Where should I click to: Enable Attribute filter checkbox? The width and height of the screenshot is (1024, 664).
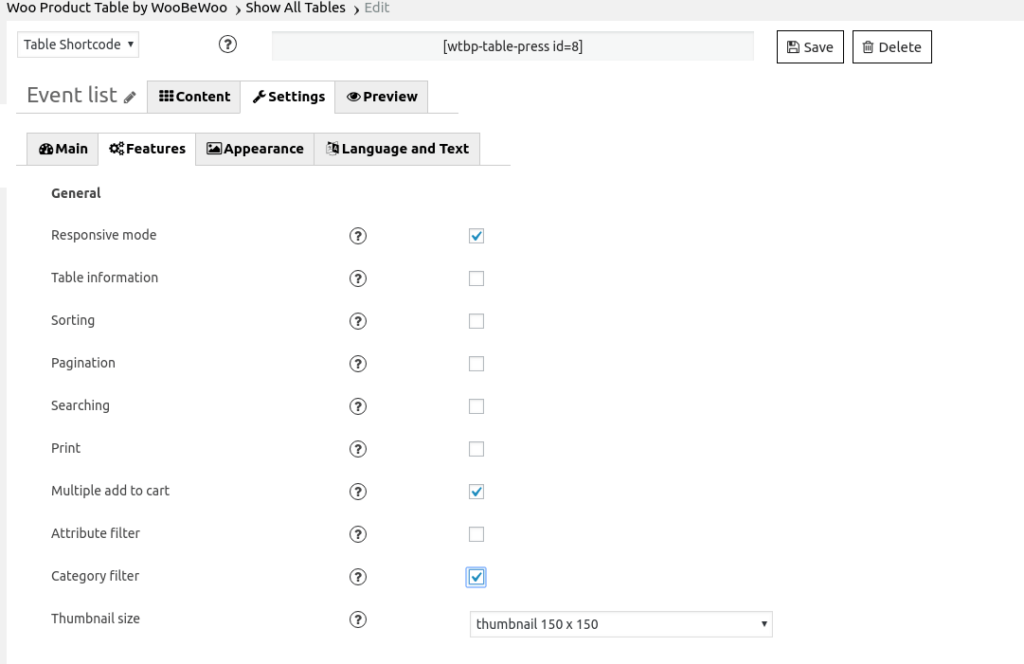pos(476,534)
